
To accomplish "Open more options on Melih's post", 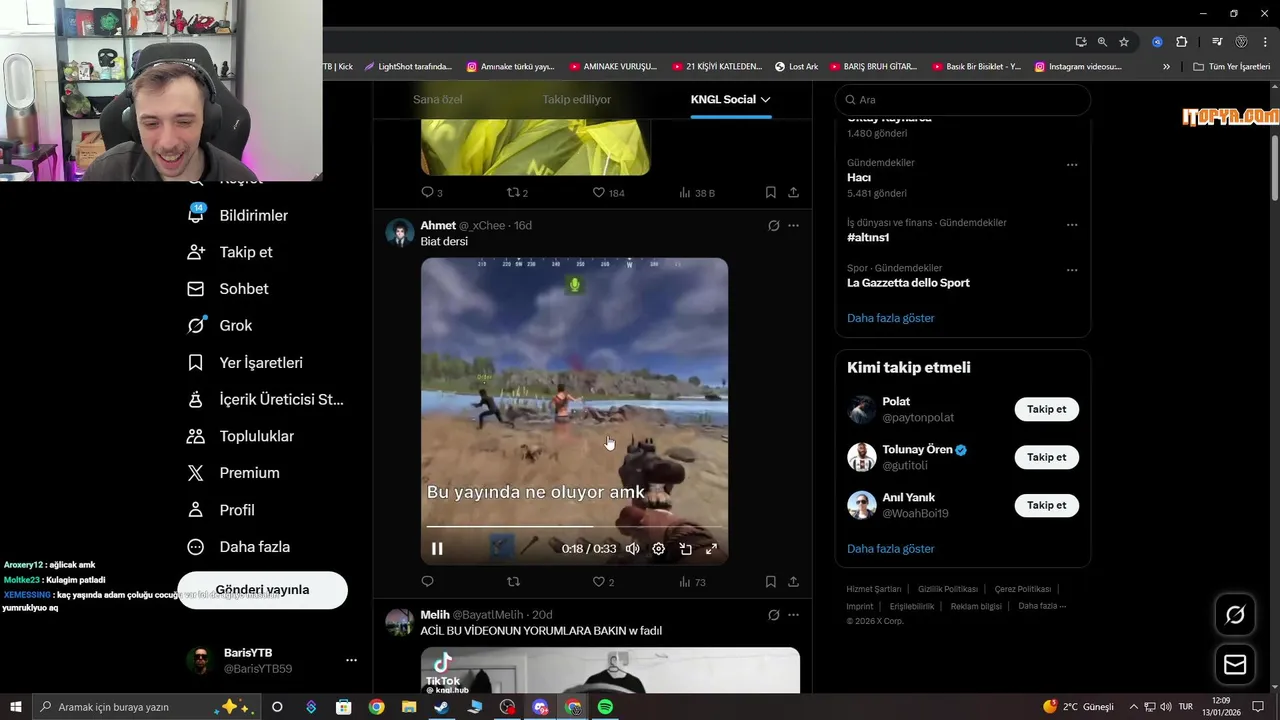I will (x=793, y=614).
